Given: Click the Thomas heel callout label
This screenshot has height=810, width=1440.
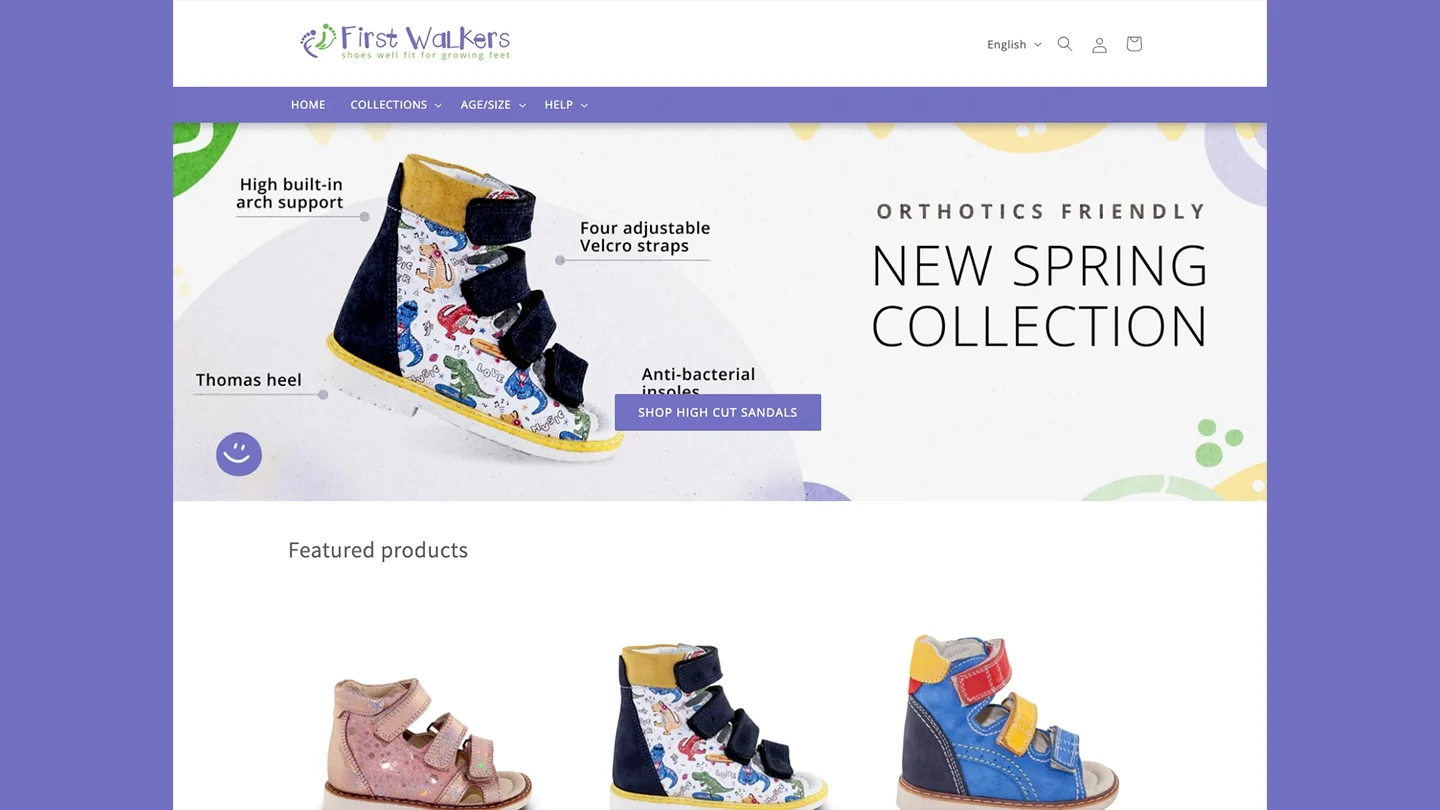Looking at the screenshot, I should [x=249, y=380].
